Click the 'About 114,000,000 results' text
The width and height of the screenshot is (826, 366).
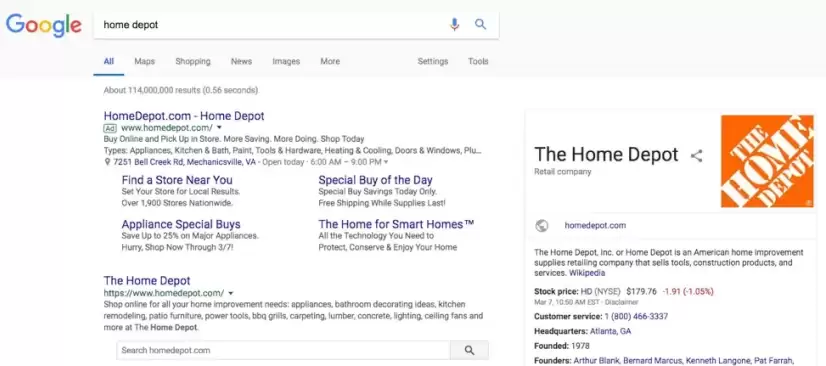(x=181, y=90)
